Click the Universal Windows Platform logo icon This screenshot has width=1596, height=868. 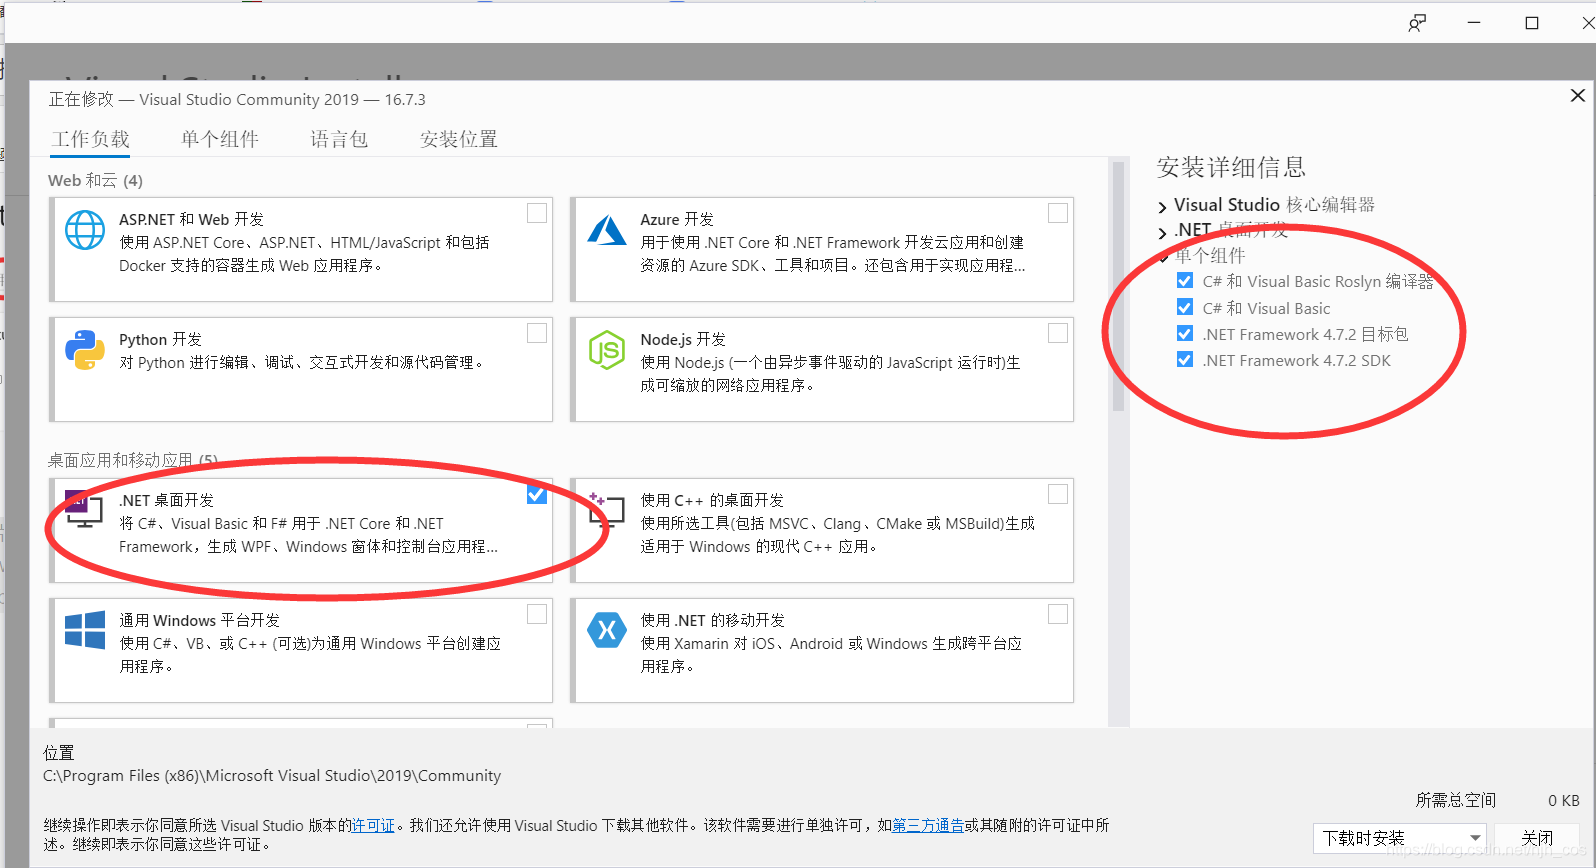coord(85,630)
